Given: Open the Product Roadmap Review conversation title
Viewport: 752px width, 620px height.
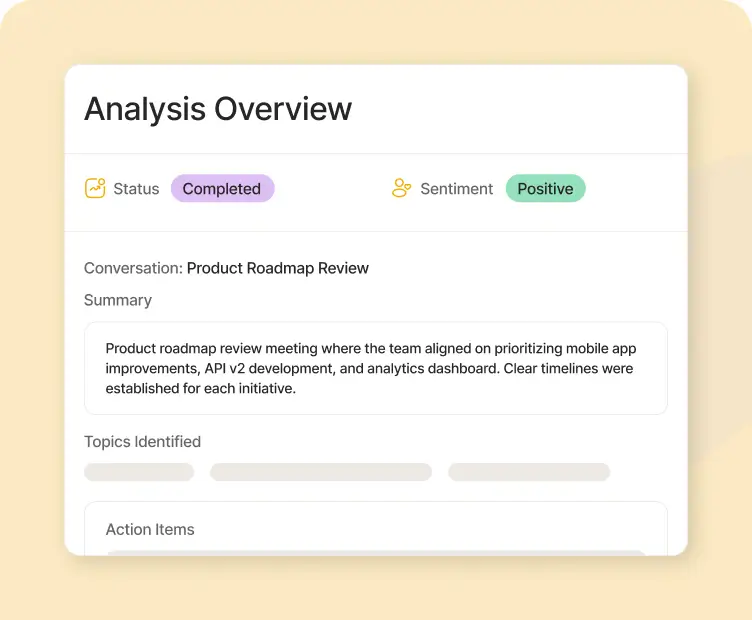Looking at the screenshot, I should pos(278,268).
